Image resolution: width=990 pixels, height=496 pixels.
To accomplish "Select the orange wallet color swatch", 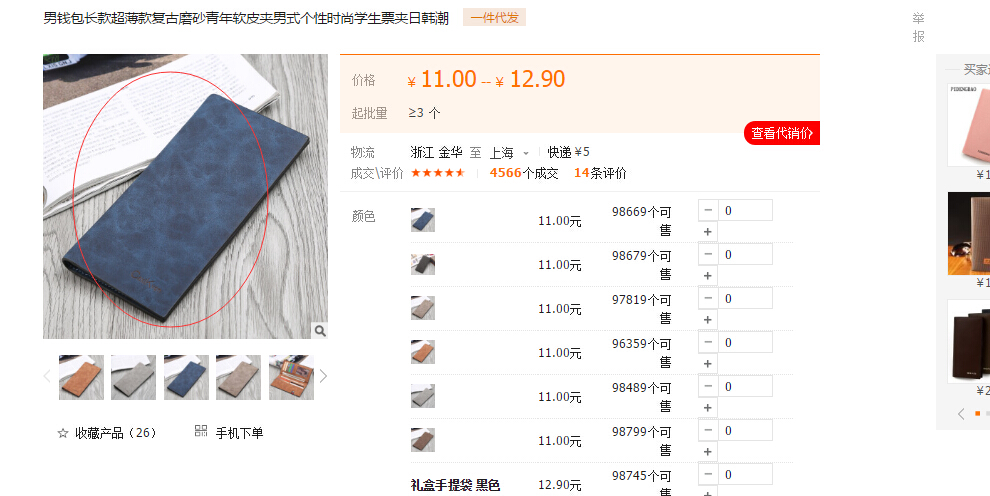I will [423, 352].
